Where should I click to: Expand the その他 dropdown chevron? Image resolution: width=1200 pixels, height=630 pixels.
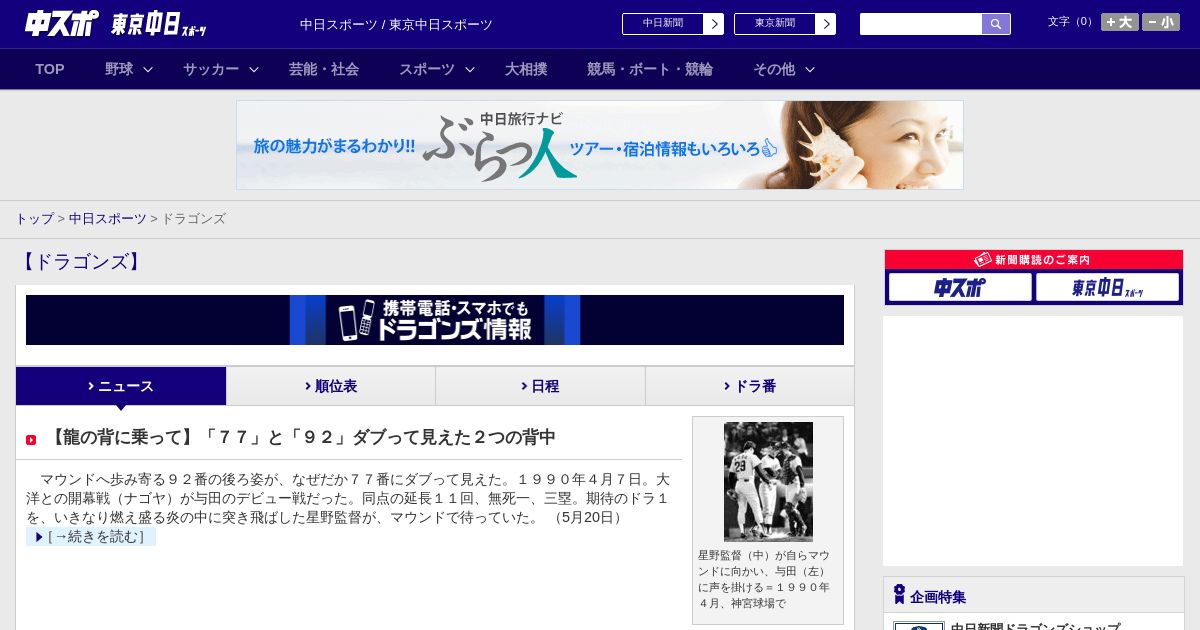coord(810,69)
